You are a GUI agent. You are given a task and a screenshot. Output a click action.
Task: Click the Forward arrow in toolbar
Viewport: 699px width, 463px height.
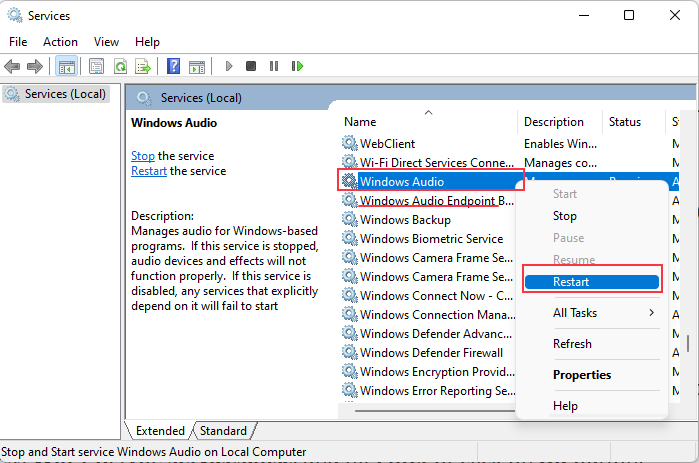tap(34, 66)
